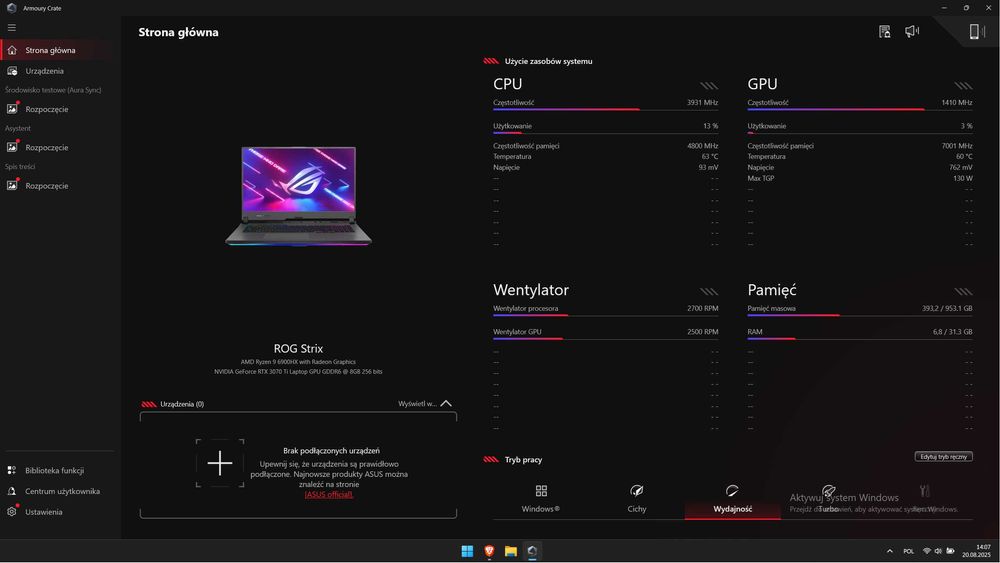Click the hatched icon beside the GPU heading
The height and width of the screenshot is (563, 1000).
[x=963, y=85]
